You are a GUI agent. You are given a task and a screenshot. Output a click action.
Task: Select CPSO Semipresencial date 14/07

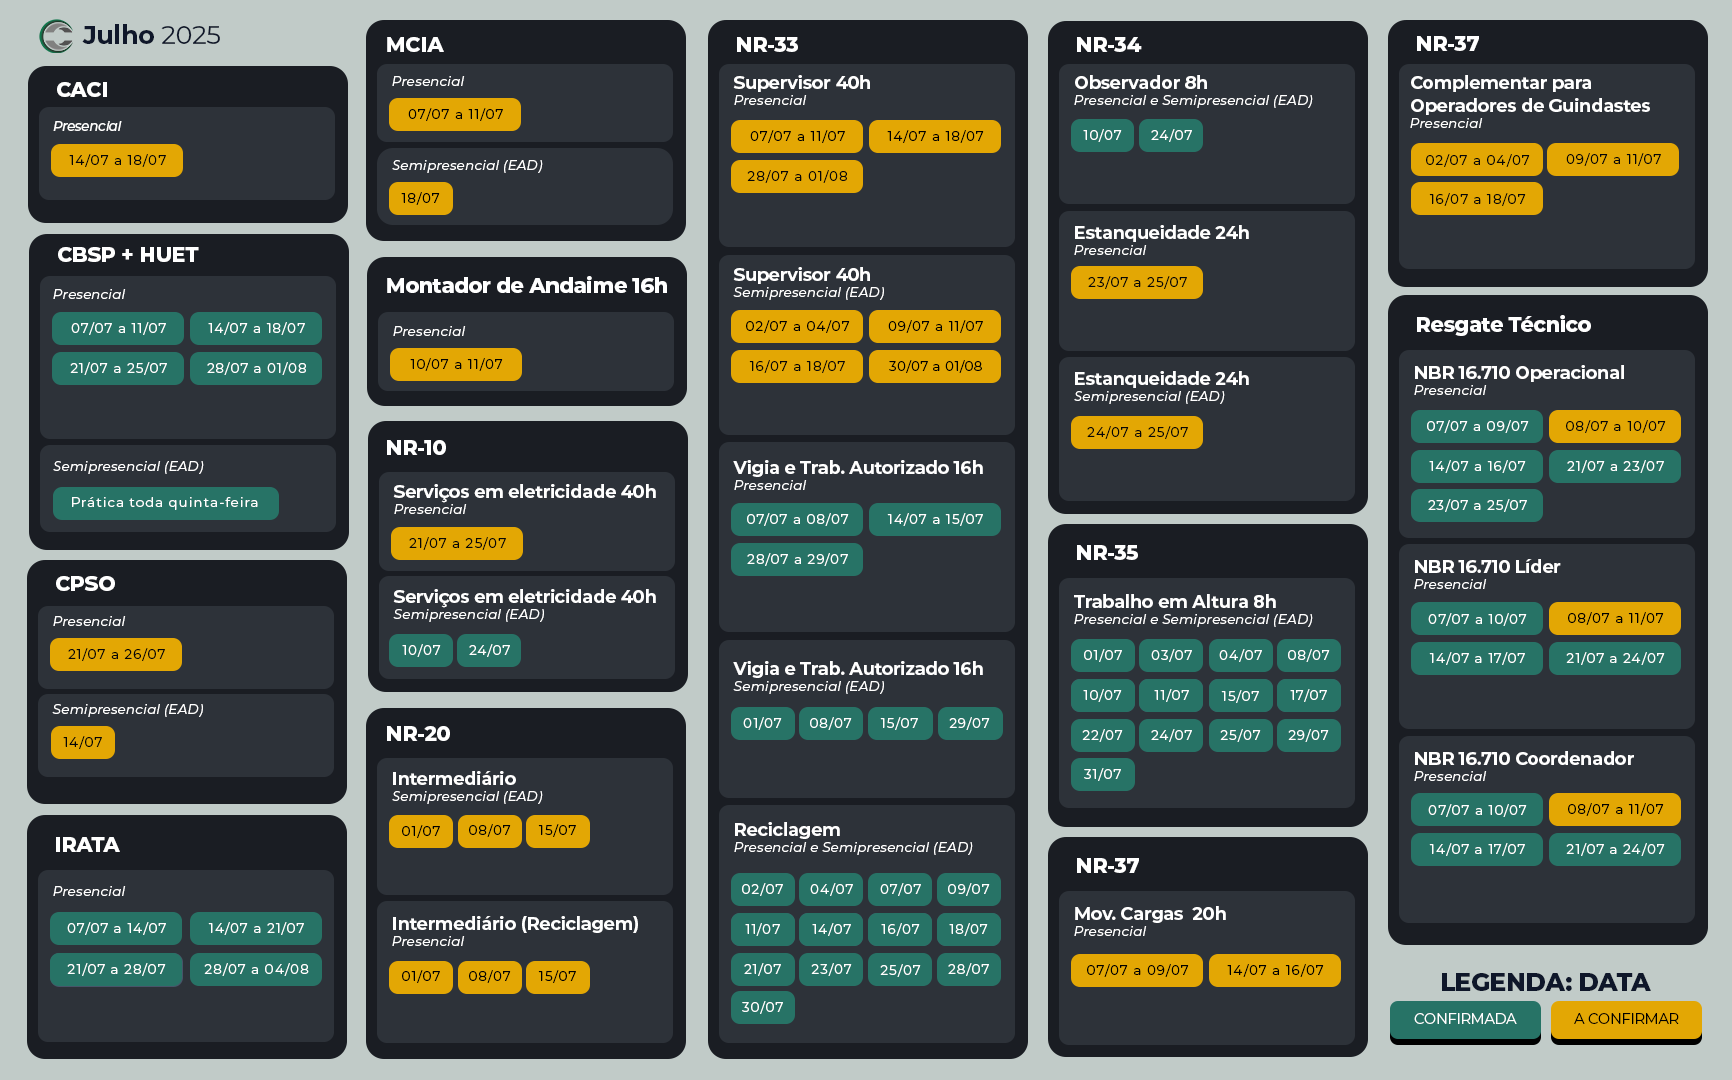tap(82, 742)
